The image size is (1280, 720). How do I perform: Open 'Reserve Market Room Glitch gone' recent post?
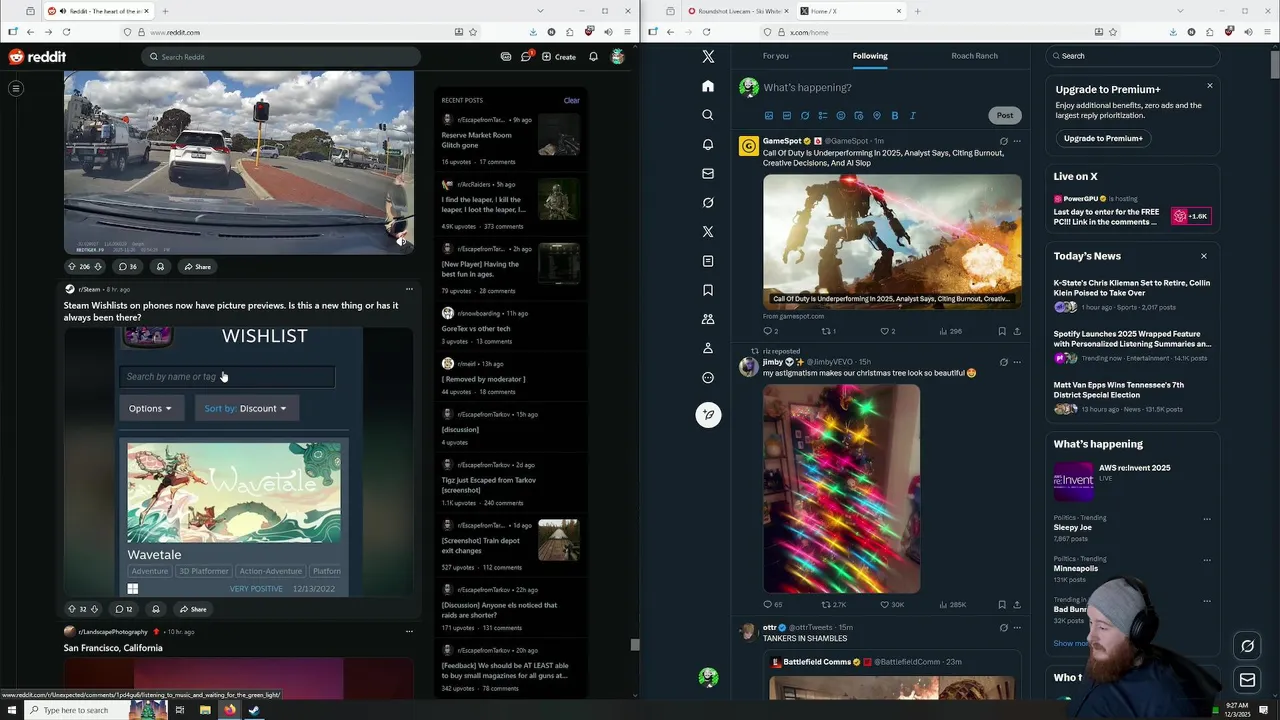coord(476,140)
